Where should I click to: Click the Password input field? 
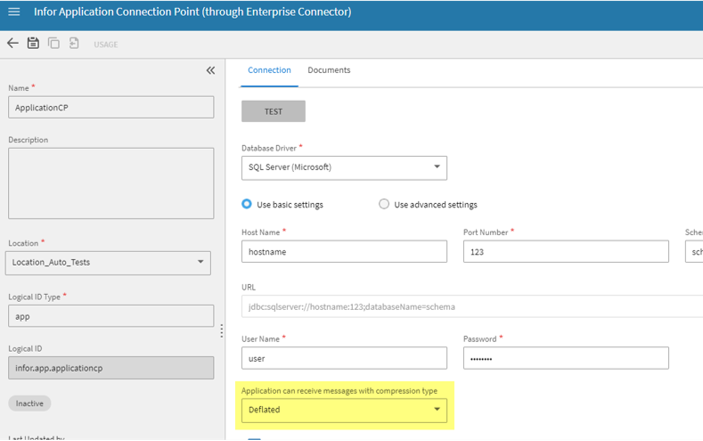(565, 358)
